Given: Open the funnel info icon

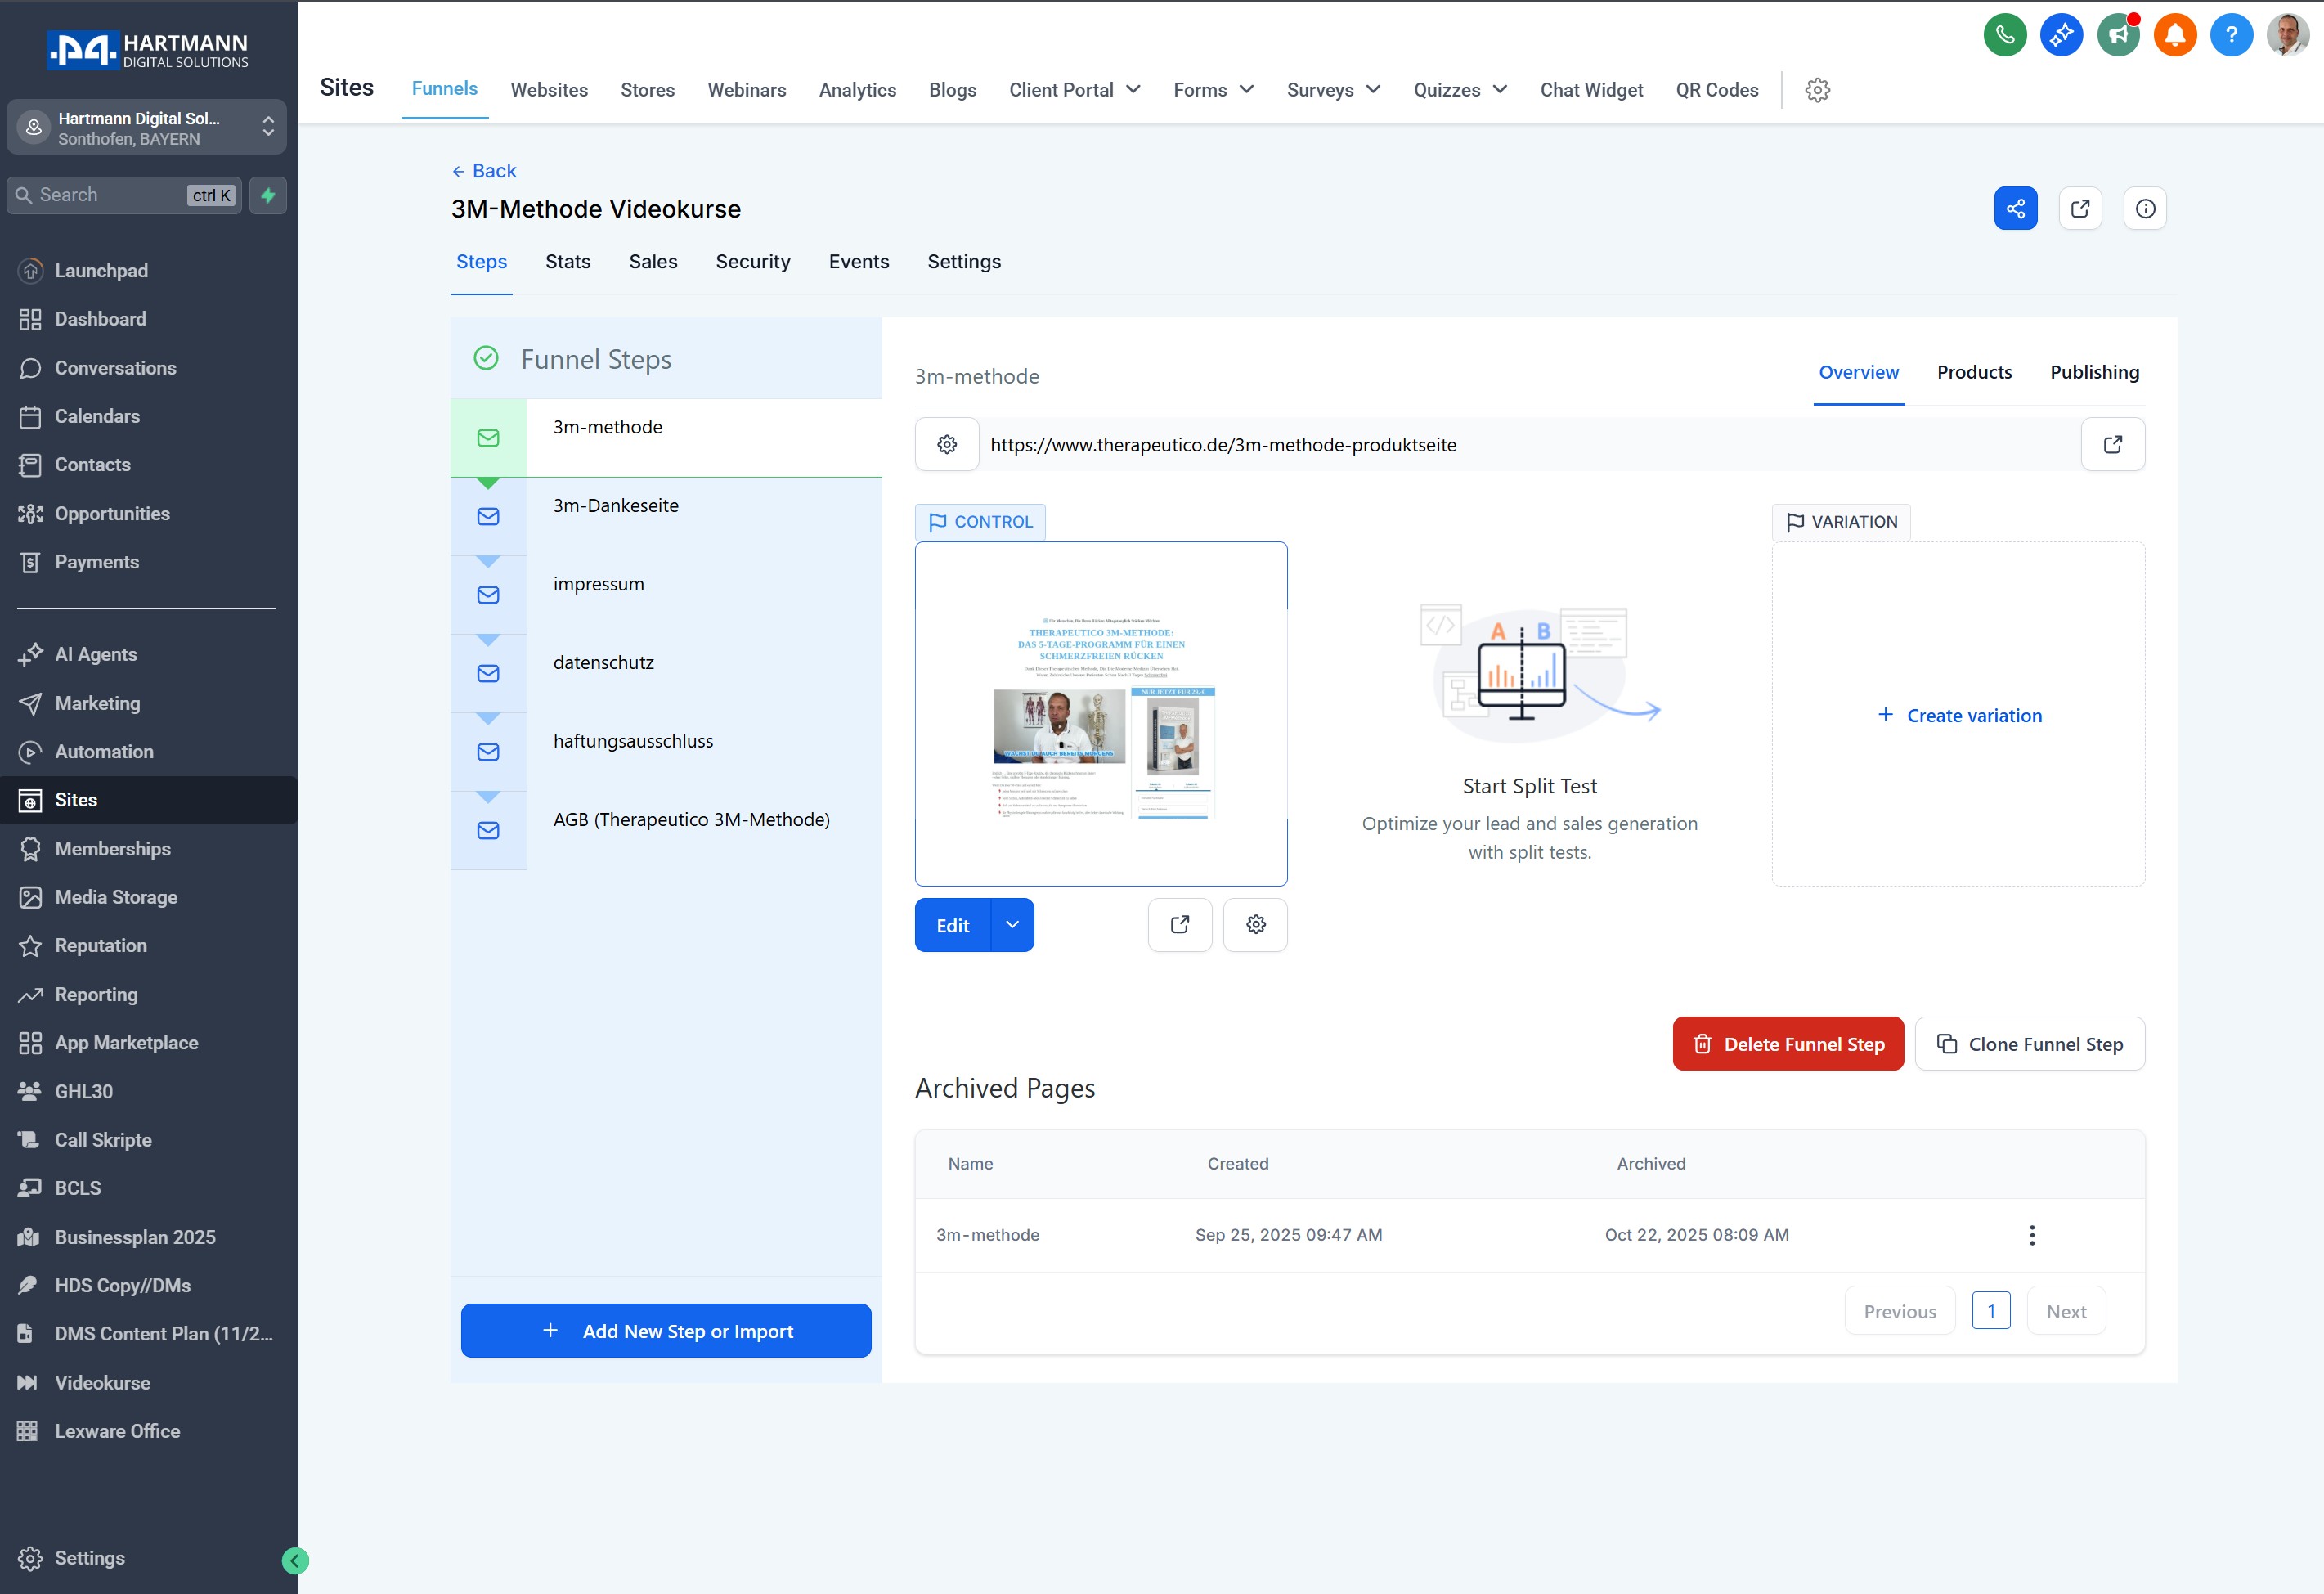Looking at the screenshot, I should point(2144,208).
